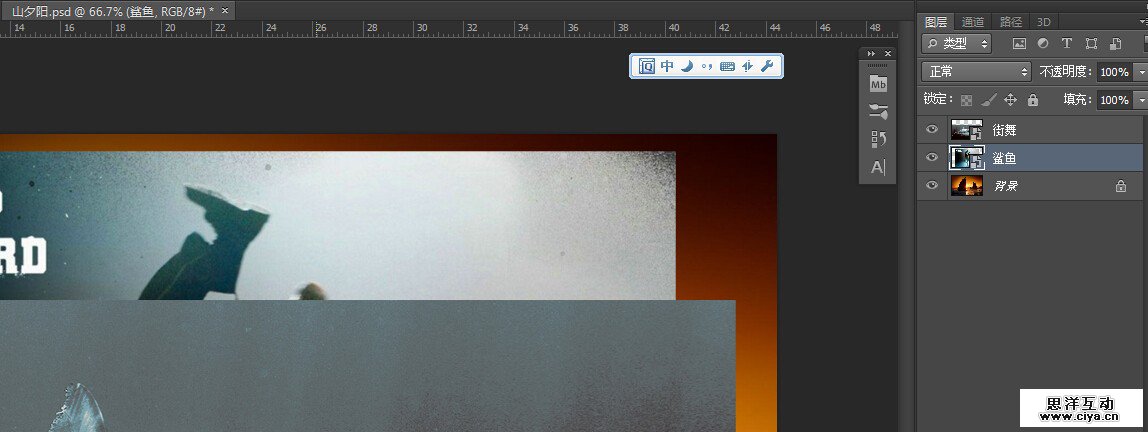
Task: Open the Character panel icon
Action: pos(878,167)
